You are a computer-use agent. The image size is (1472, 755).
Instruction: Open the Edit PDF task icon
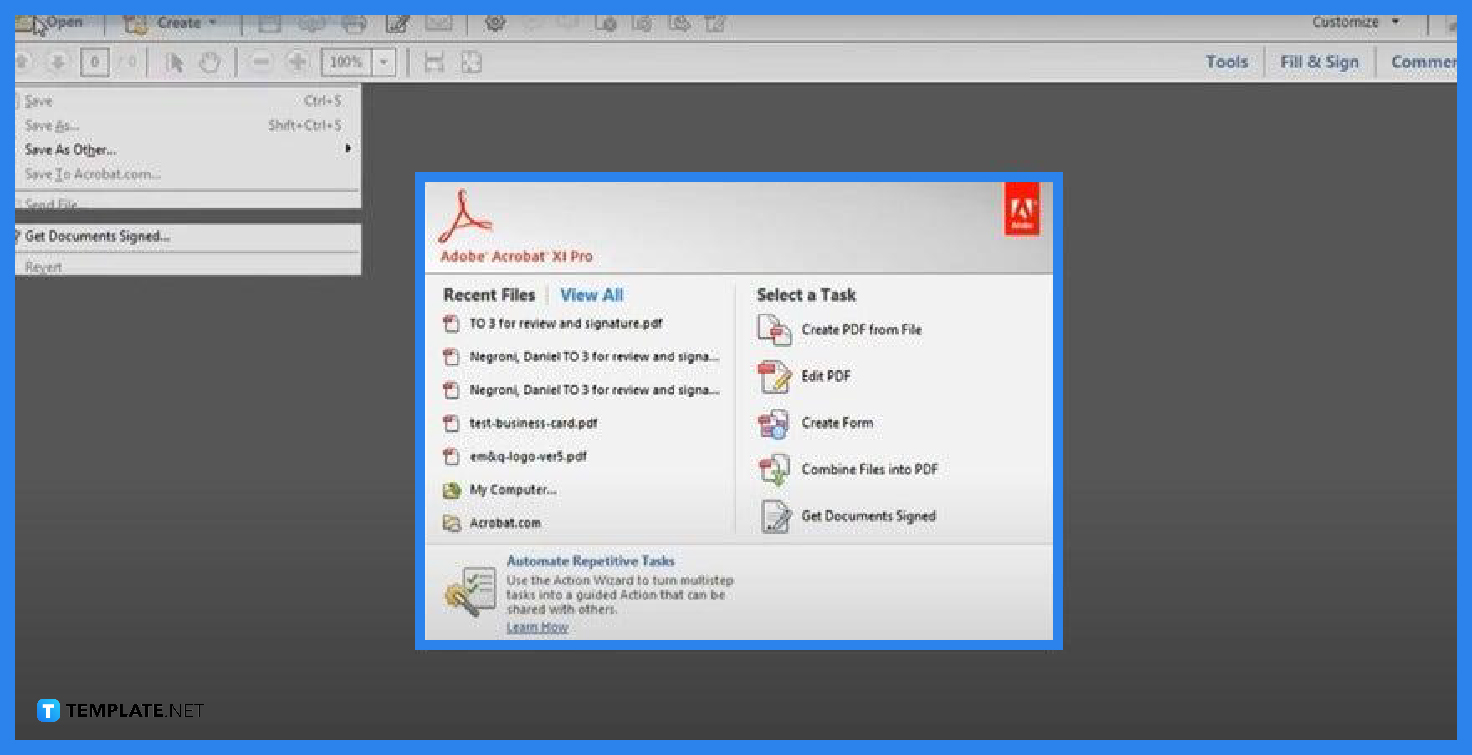(775, 377)
